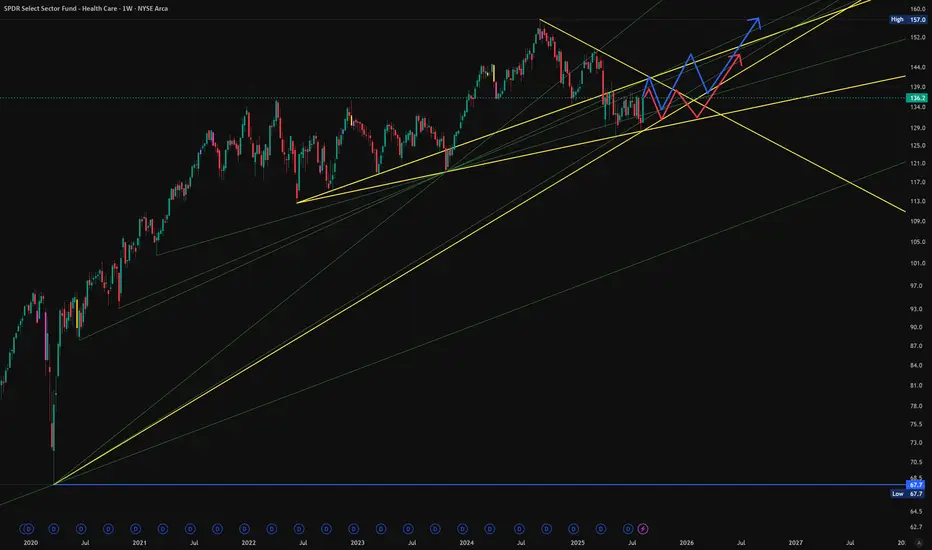Open dividend marker directly left of the lightning icon

click(x=628, y=529)
